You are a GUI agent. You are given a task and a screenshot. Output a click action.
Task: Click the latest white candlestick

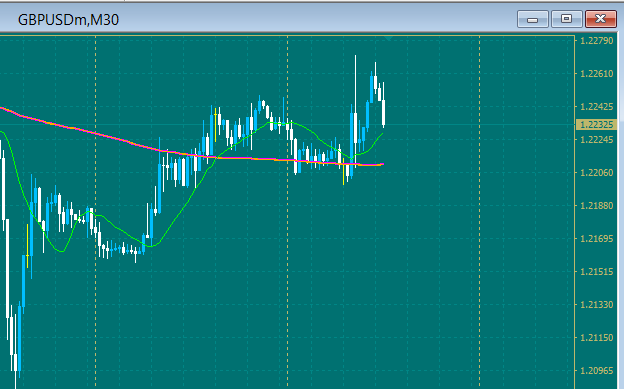click(383, 113)
